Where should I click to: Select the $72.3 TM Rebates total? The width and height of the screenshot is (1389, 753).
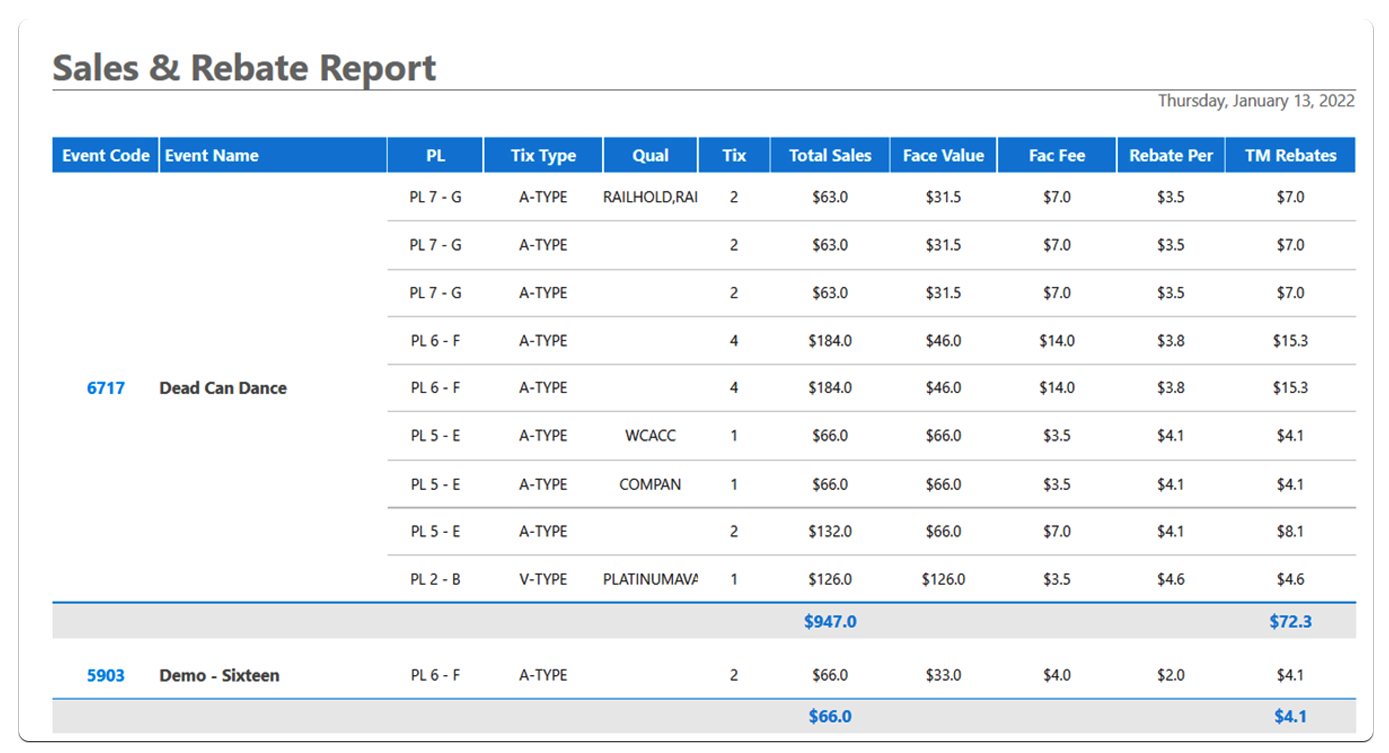click(x=1291, y=621)
